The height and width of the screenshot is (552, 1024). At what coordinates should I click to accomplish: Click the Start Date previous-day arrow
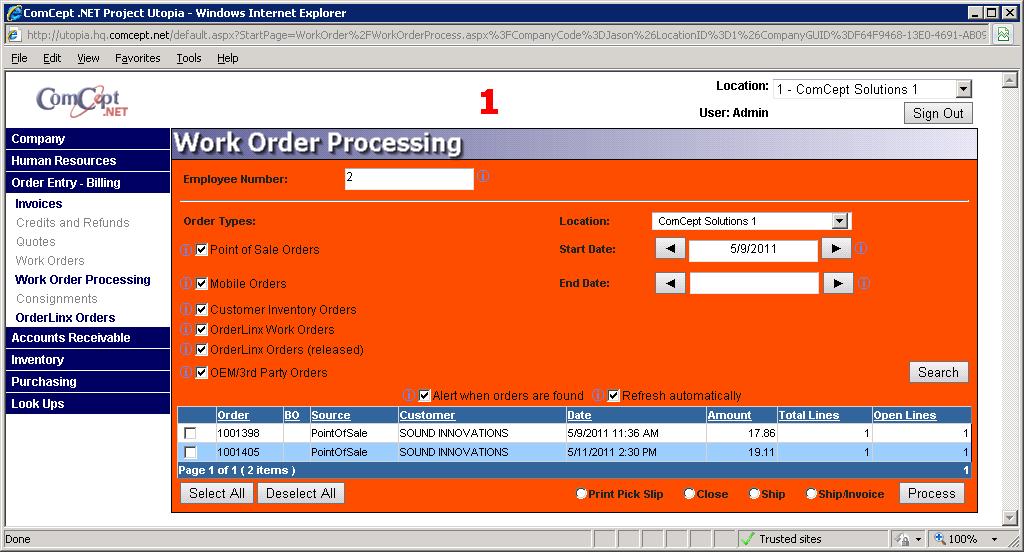pyautogui.click(x=670, y=249)
